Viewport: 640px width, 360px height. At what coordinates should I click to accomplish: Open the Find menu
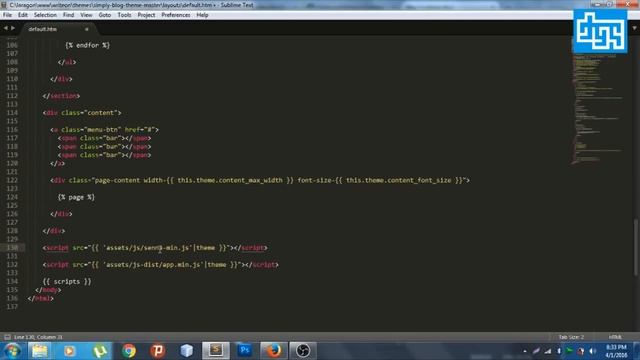[68, 15]
